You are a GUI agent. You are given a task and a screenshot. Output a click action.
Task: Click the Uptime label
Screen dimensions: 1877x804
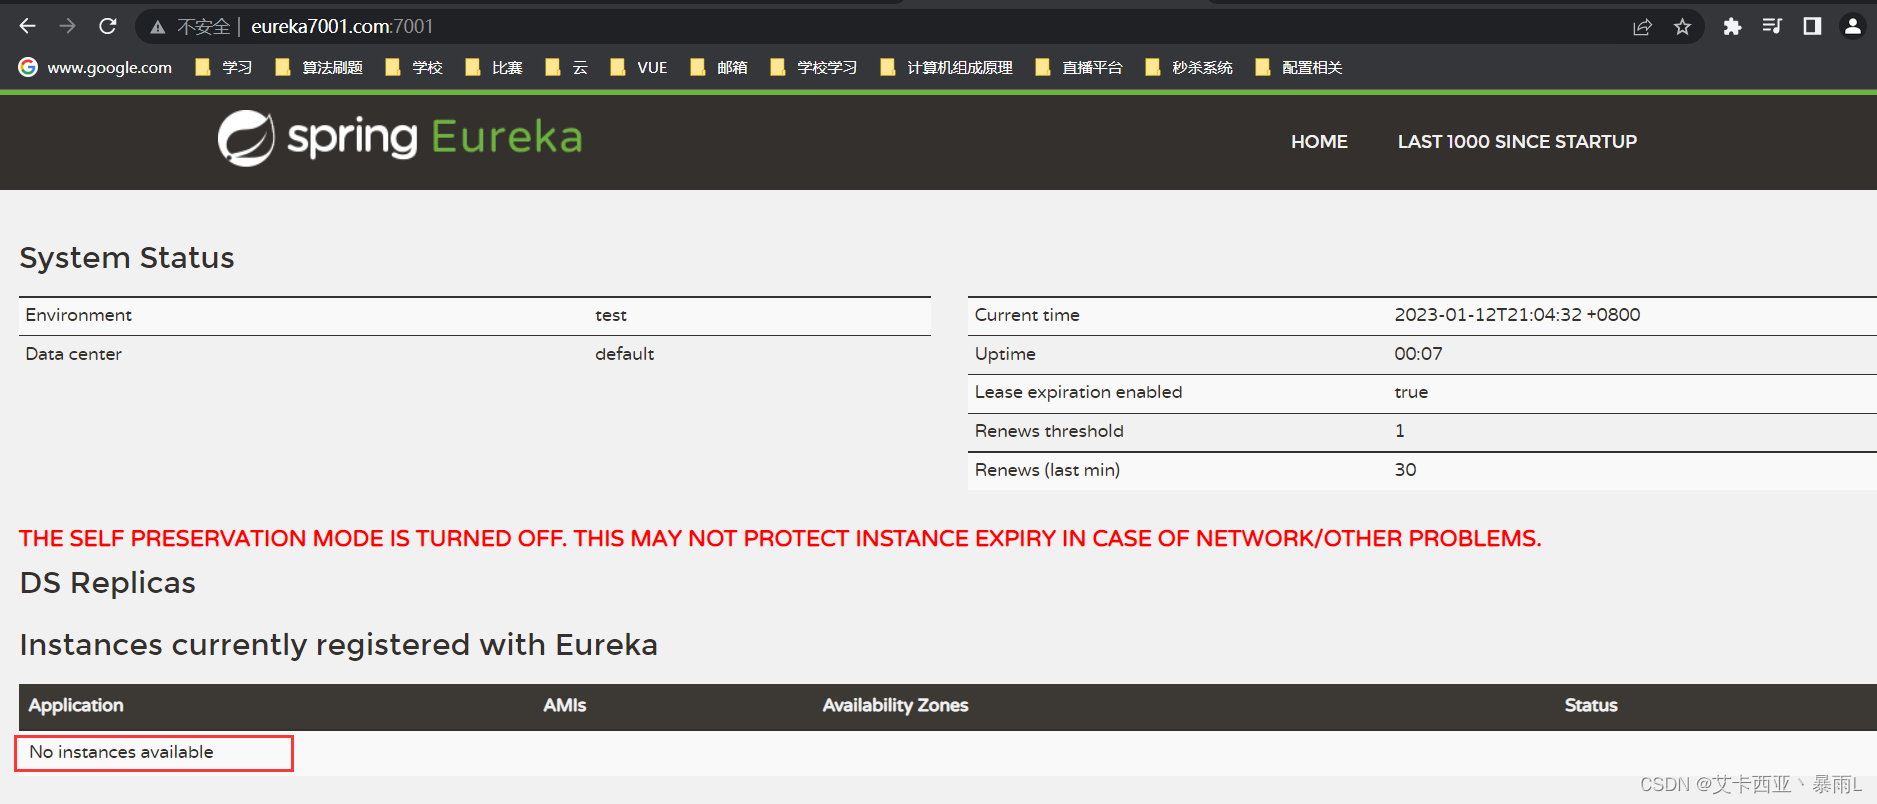pyautogui.click(x=1005, y=354)
